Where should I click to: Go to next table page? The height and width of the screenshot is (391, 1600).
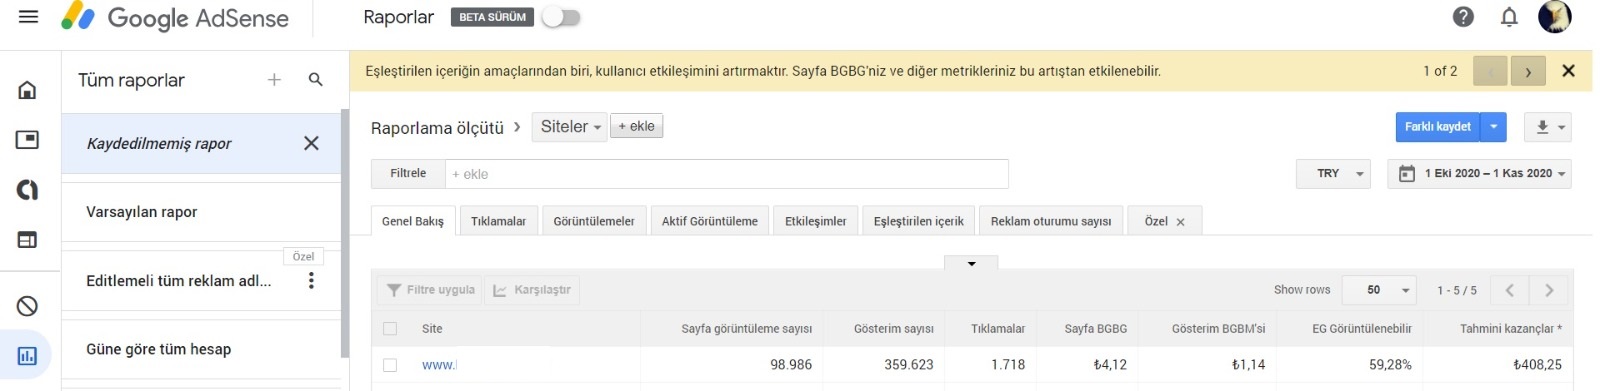click(1549, 290)
